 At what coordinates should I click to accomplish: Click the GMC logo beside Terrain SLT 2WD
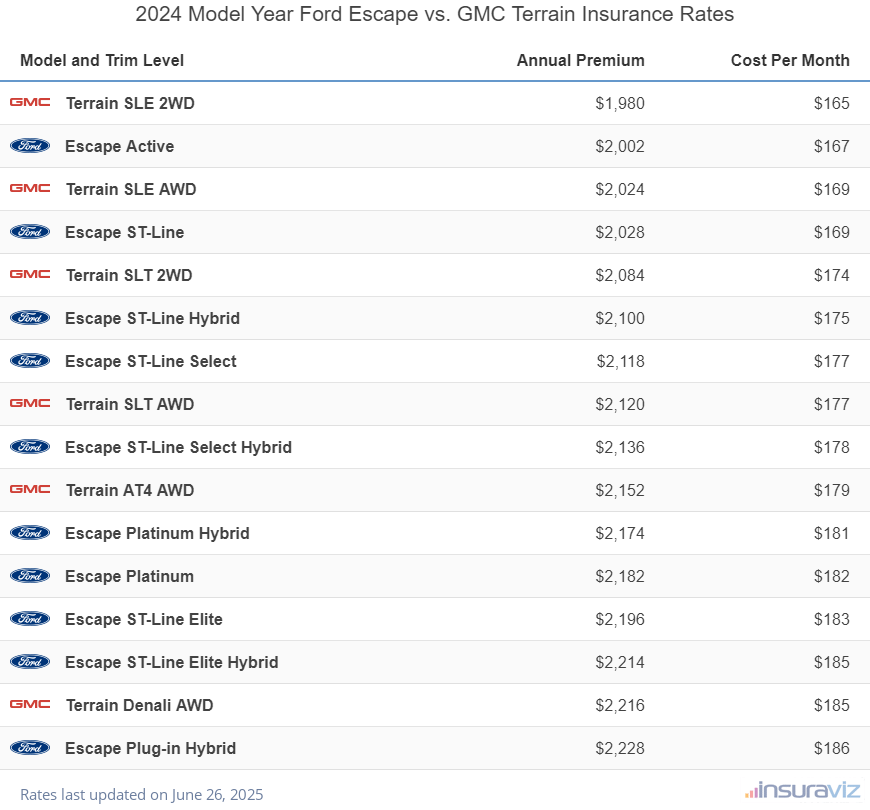[x=30, y=275]
